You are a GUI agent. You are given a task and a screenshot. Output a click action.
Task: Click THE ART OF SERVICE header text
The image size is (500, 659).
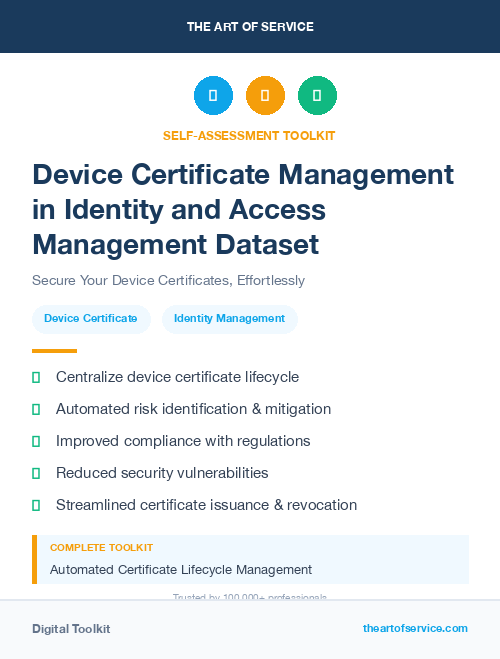click(250, 27)
